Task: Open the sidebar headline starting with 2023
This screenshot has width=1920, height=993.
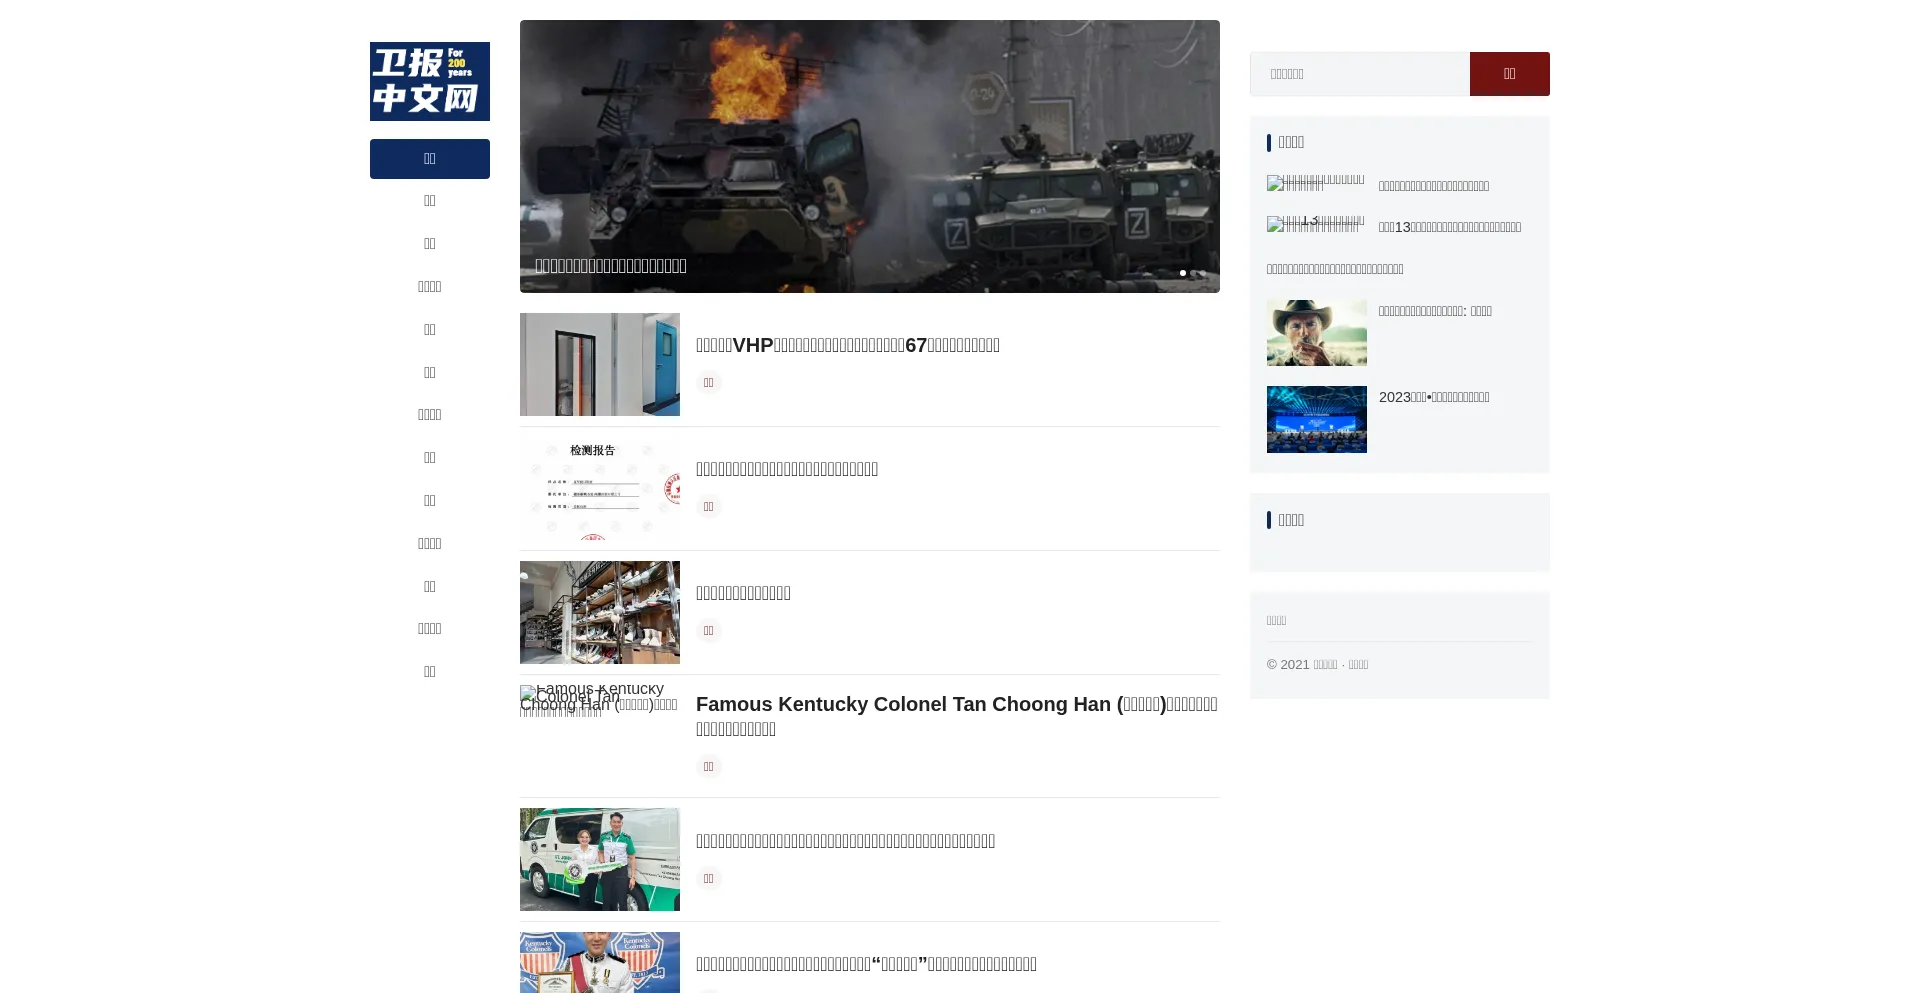Action: [1434, 397]
